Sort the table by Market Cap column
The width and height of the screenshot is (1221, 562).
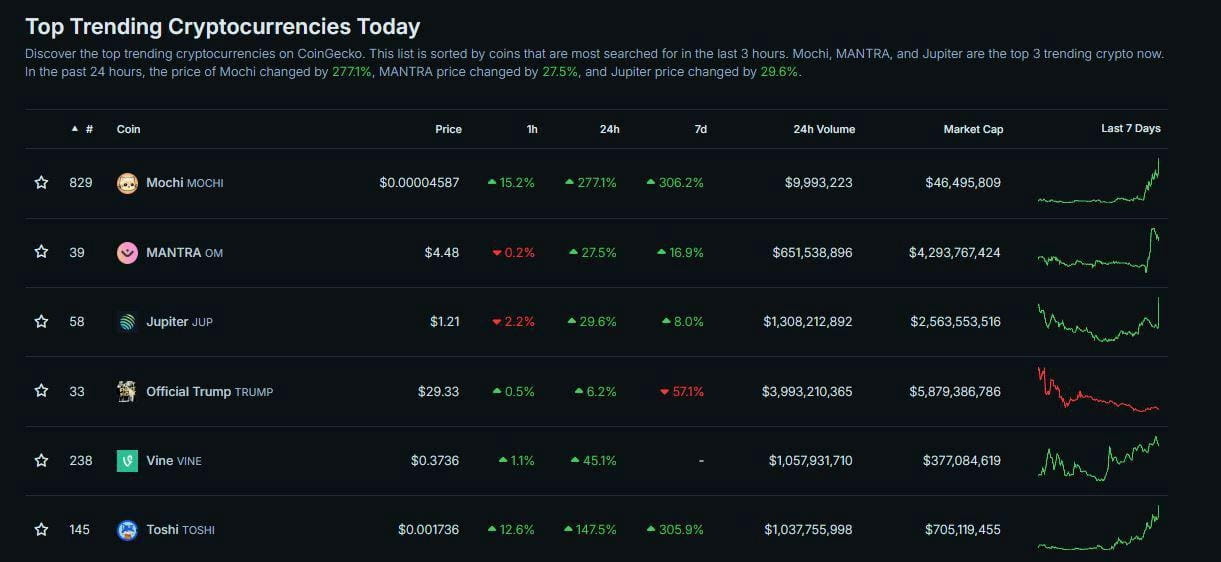pos(973,129)
